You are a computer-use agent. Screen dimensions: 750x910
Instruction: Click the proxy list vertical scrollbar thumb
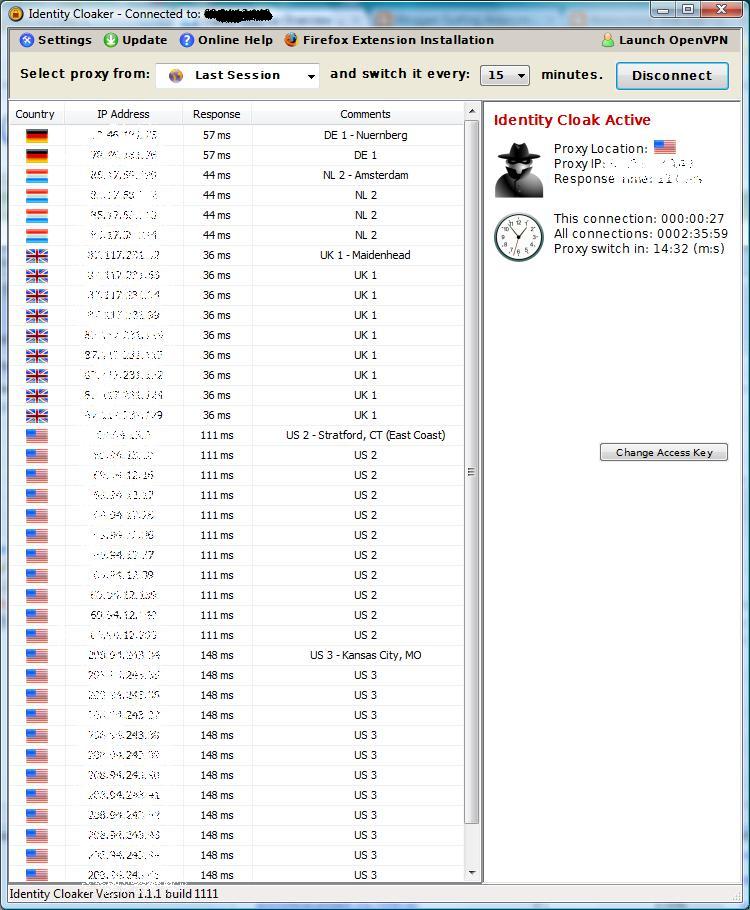click(472, 471)
